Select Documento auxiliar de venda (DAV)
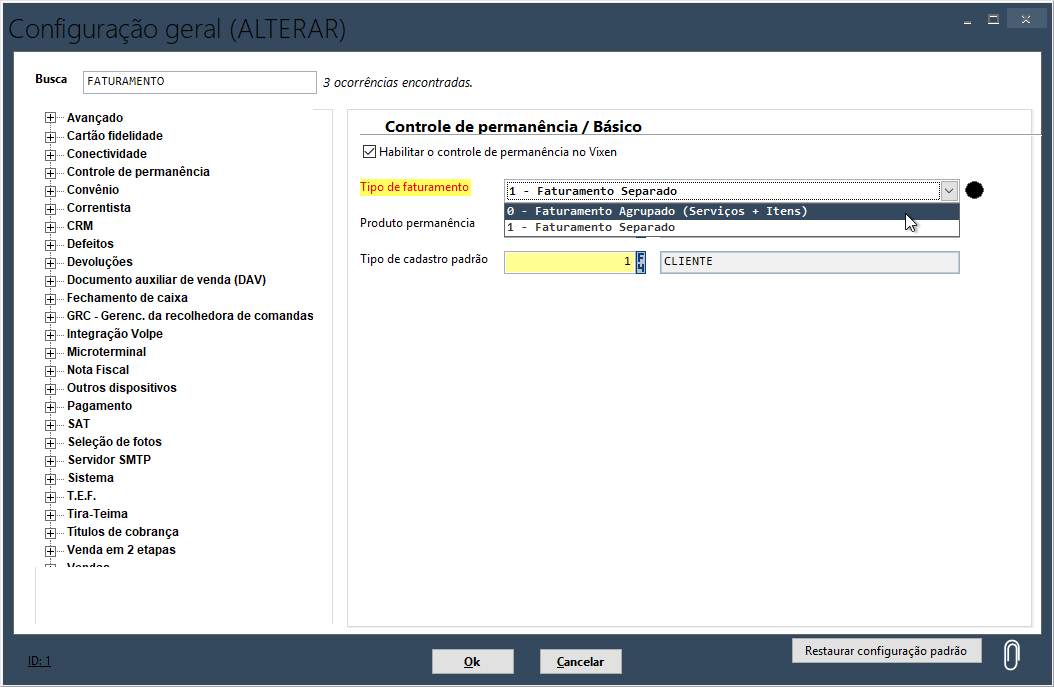Viewport: 1054px width, 687px height. click(x=166, y=280)
